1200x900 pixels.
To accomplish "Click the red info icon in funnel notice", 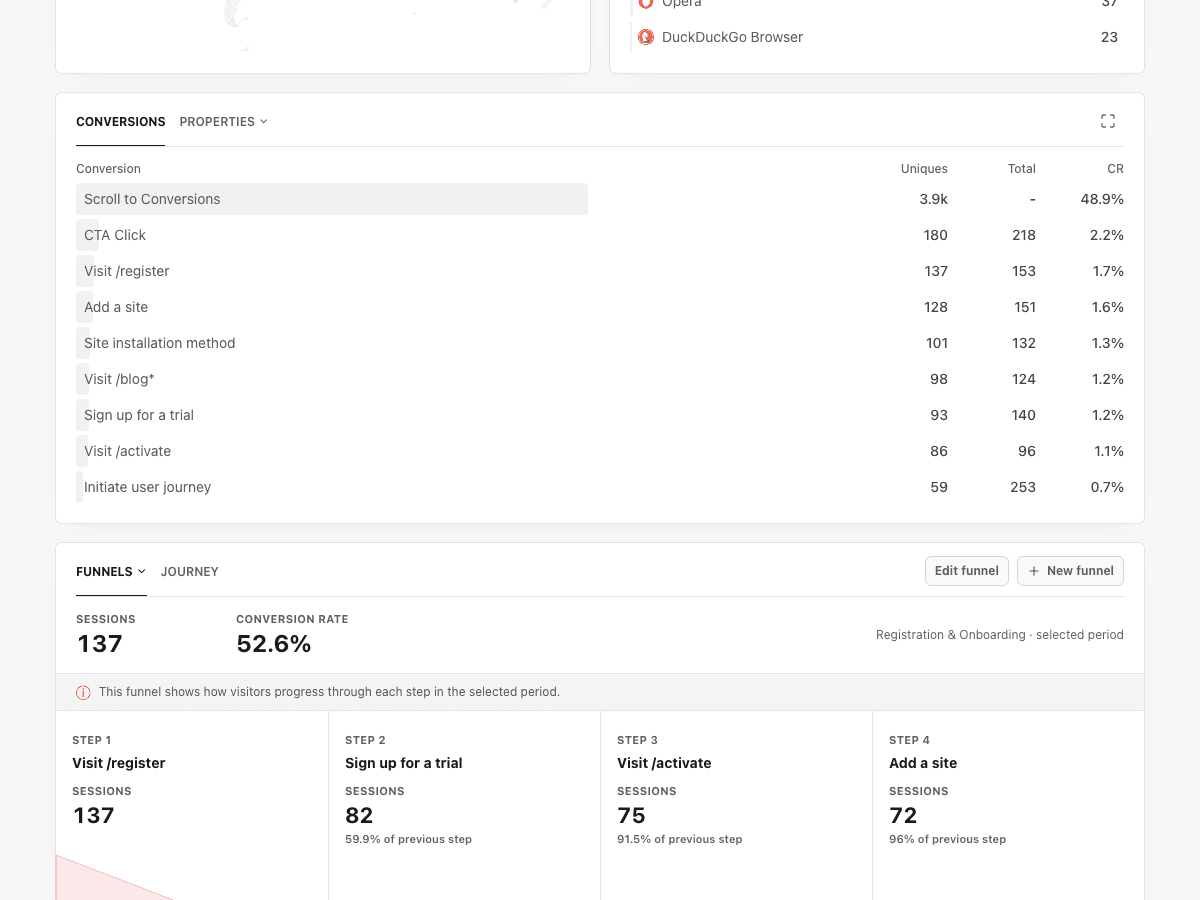I will pos(84,692).
